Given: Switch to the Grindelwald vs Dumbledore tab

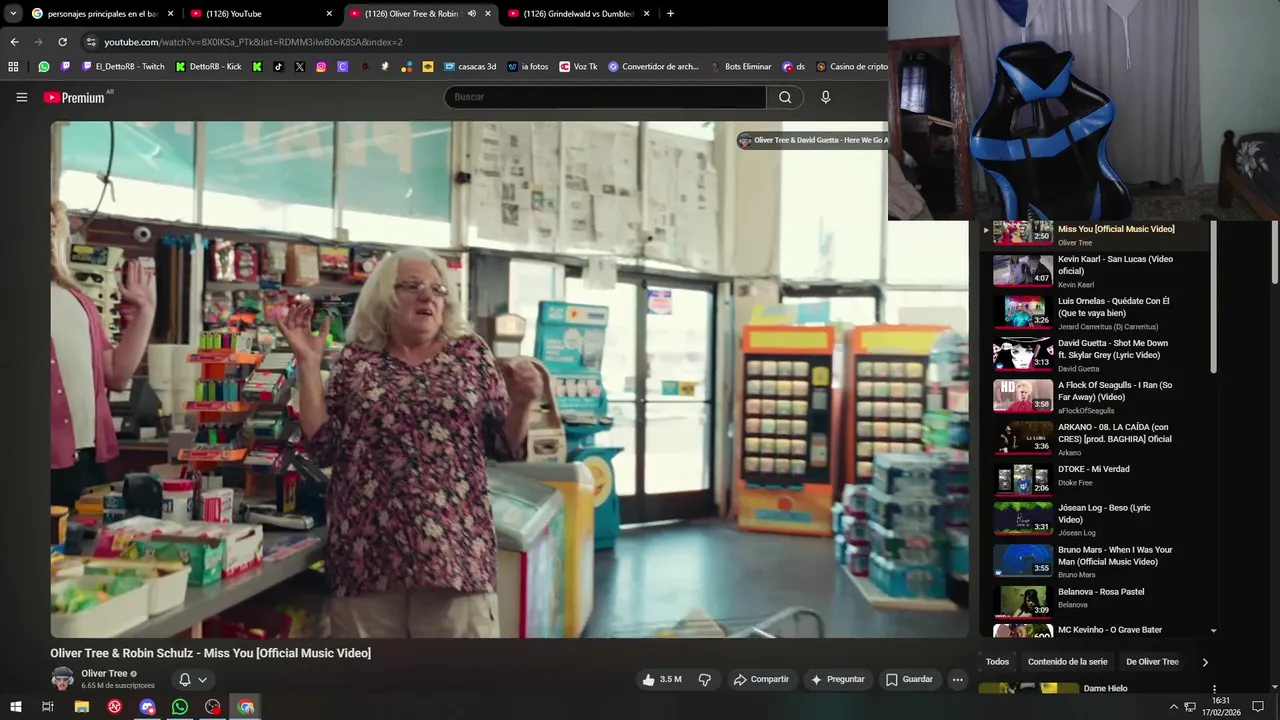Looking at the screenshot, I should pyautogui.click(x=579, y=14).
